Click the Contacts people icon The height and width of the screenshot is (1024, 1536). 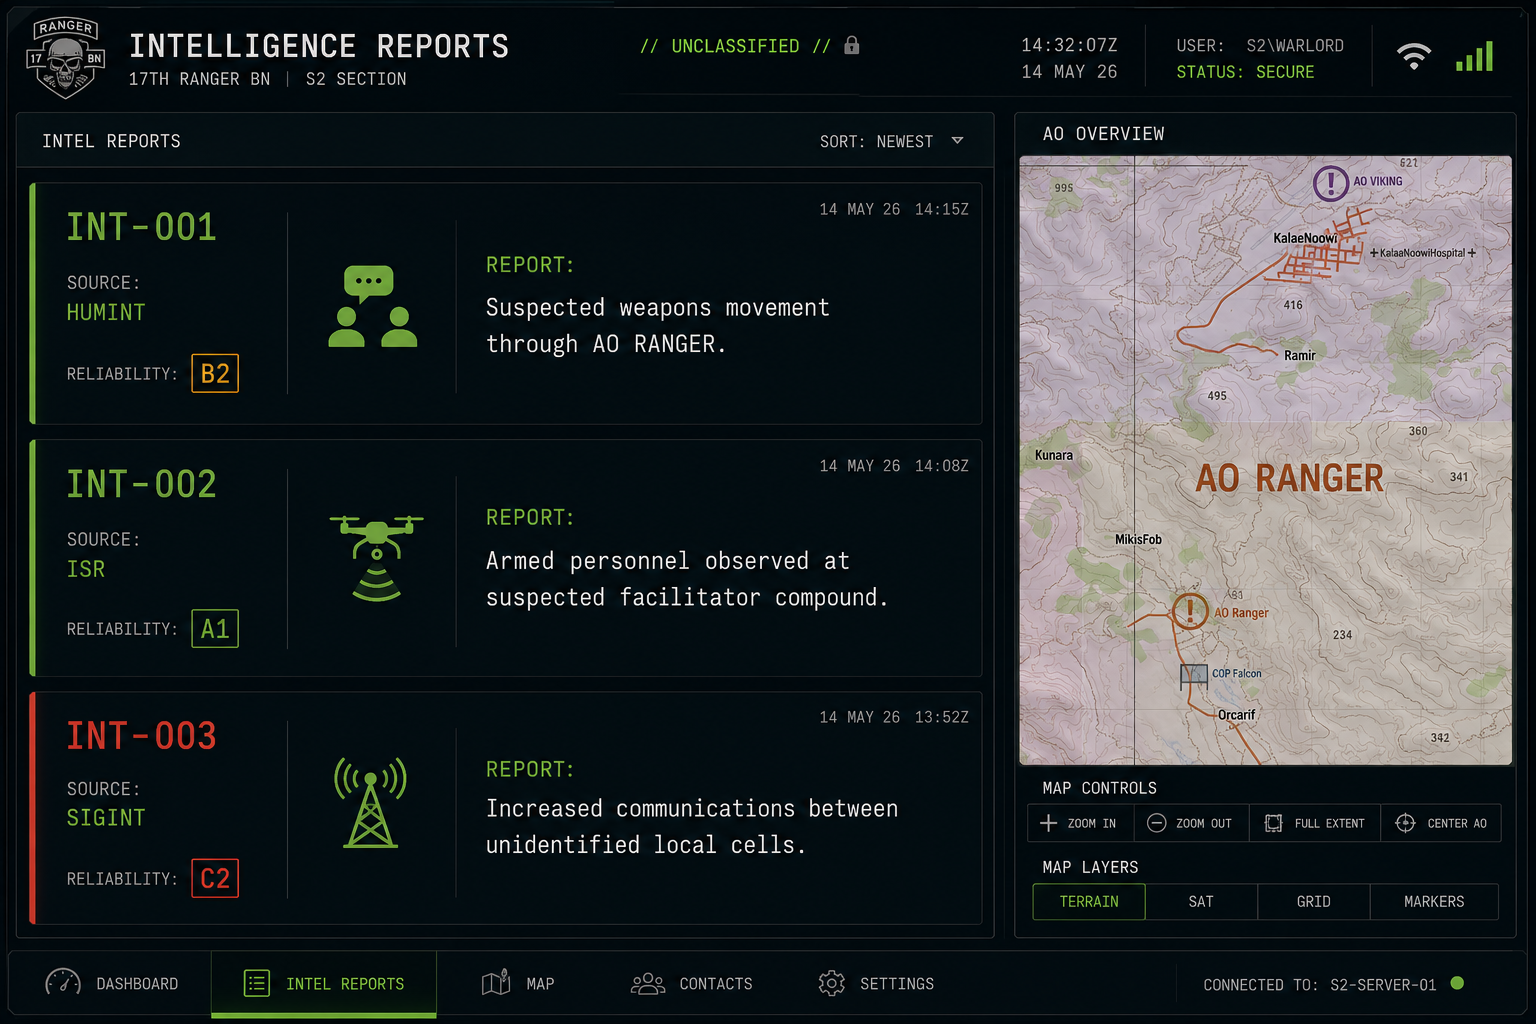pos(648,984)
